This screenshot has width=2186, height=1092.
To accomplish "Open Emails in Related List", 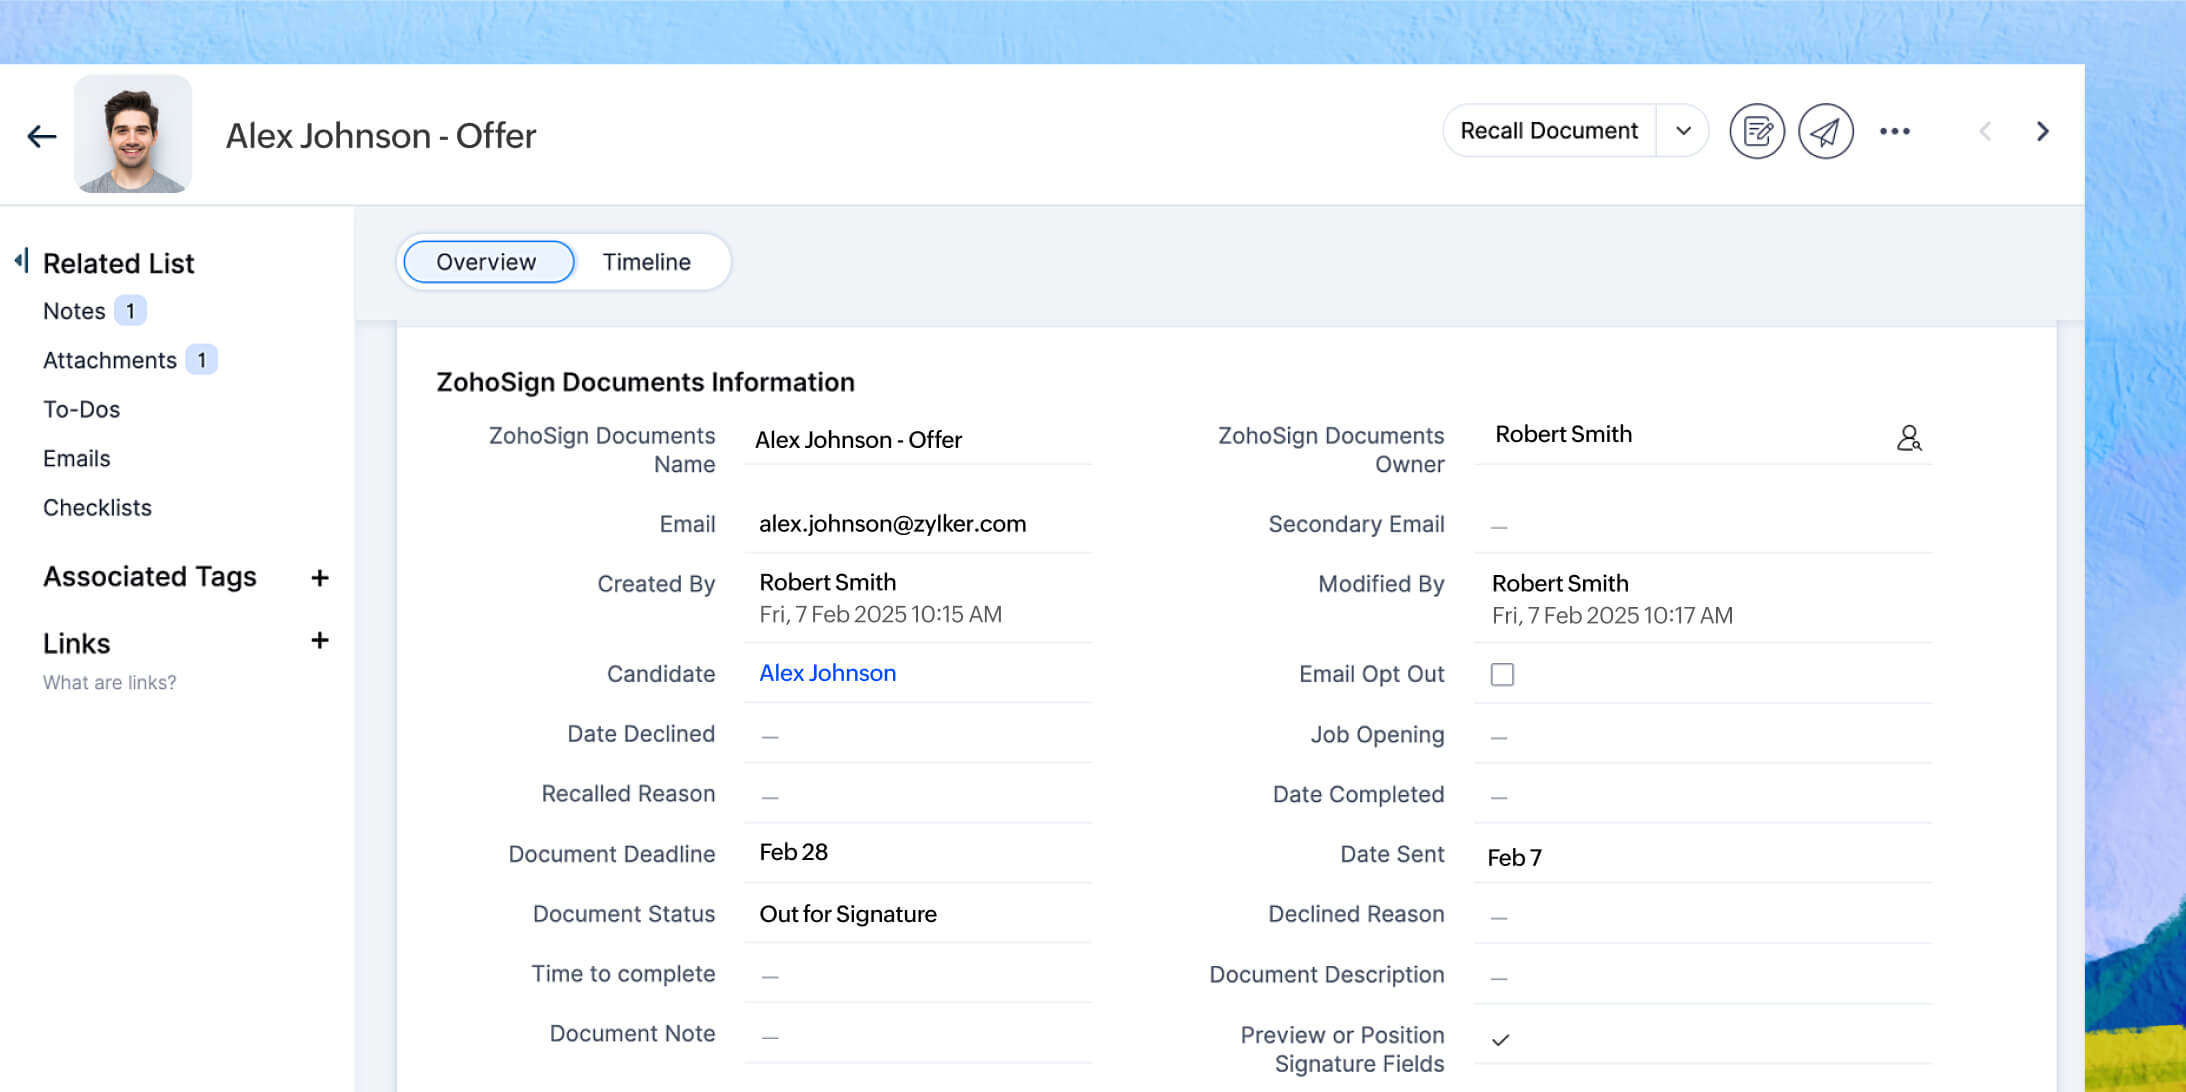I will pos(76,458).
